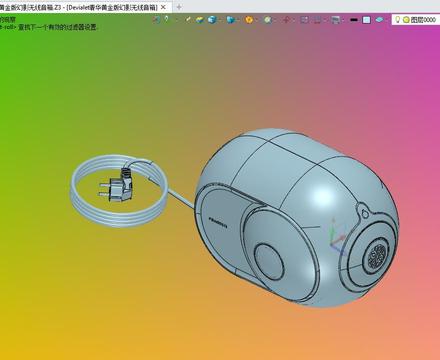This screenshot has width=440, height=360.
Task: Select the power plug in the model
Action: pos(117,187)
